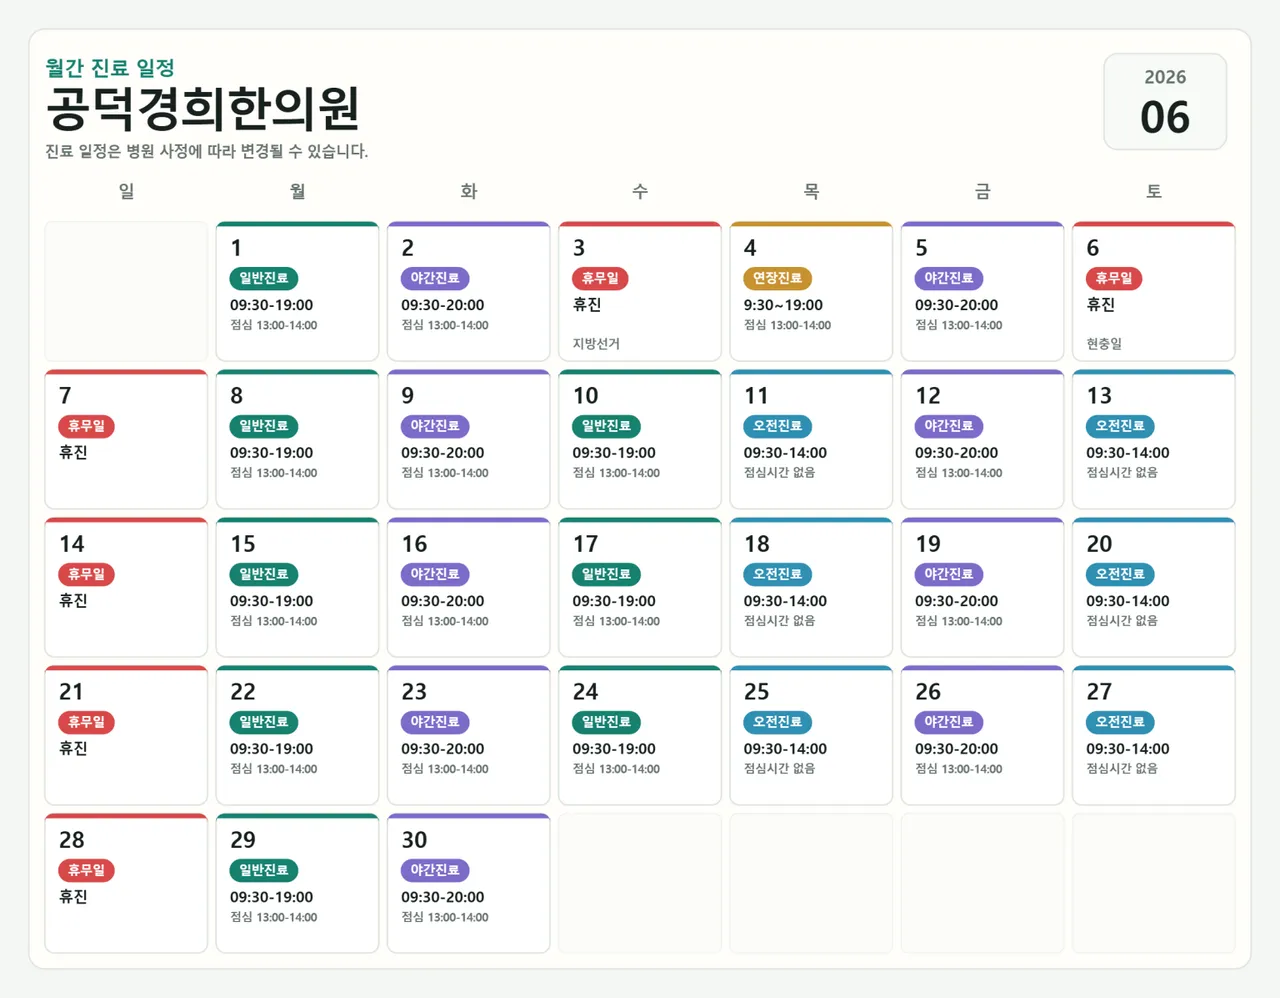Select the 휴무일 badge on day 21
Screen dimensions: 1280x998
tap(87, 722)
